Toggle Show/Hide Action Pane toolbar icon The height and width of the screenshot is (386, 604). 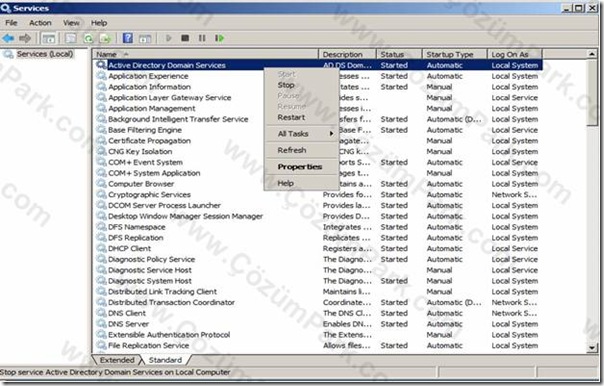pyautogui.click(x=145, y=38)
